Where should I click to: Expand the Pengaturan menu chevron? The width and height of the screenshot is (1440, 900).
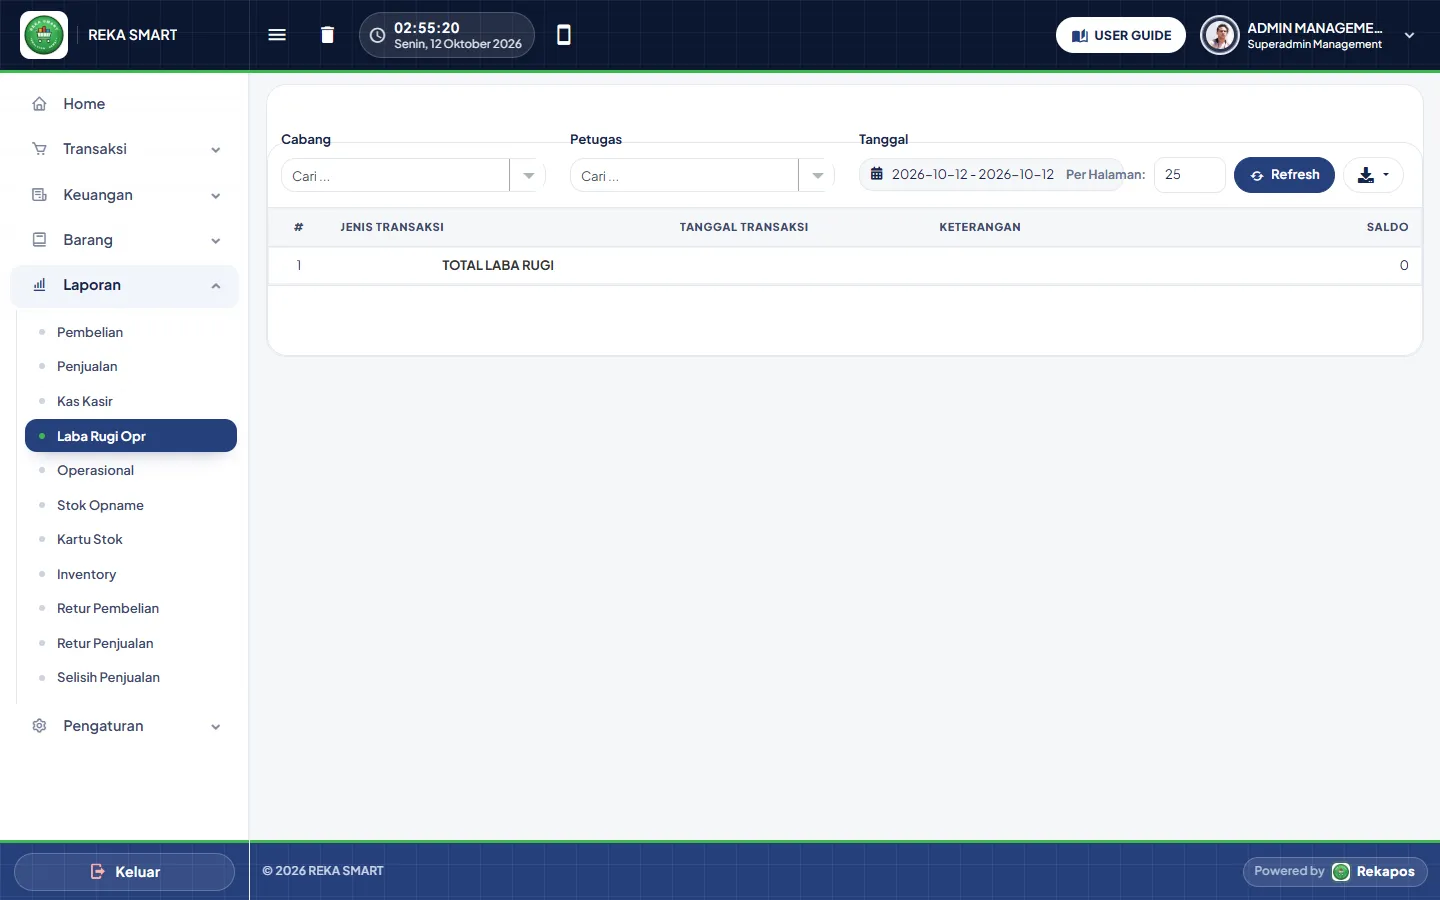click(x=216, y=727)
